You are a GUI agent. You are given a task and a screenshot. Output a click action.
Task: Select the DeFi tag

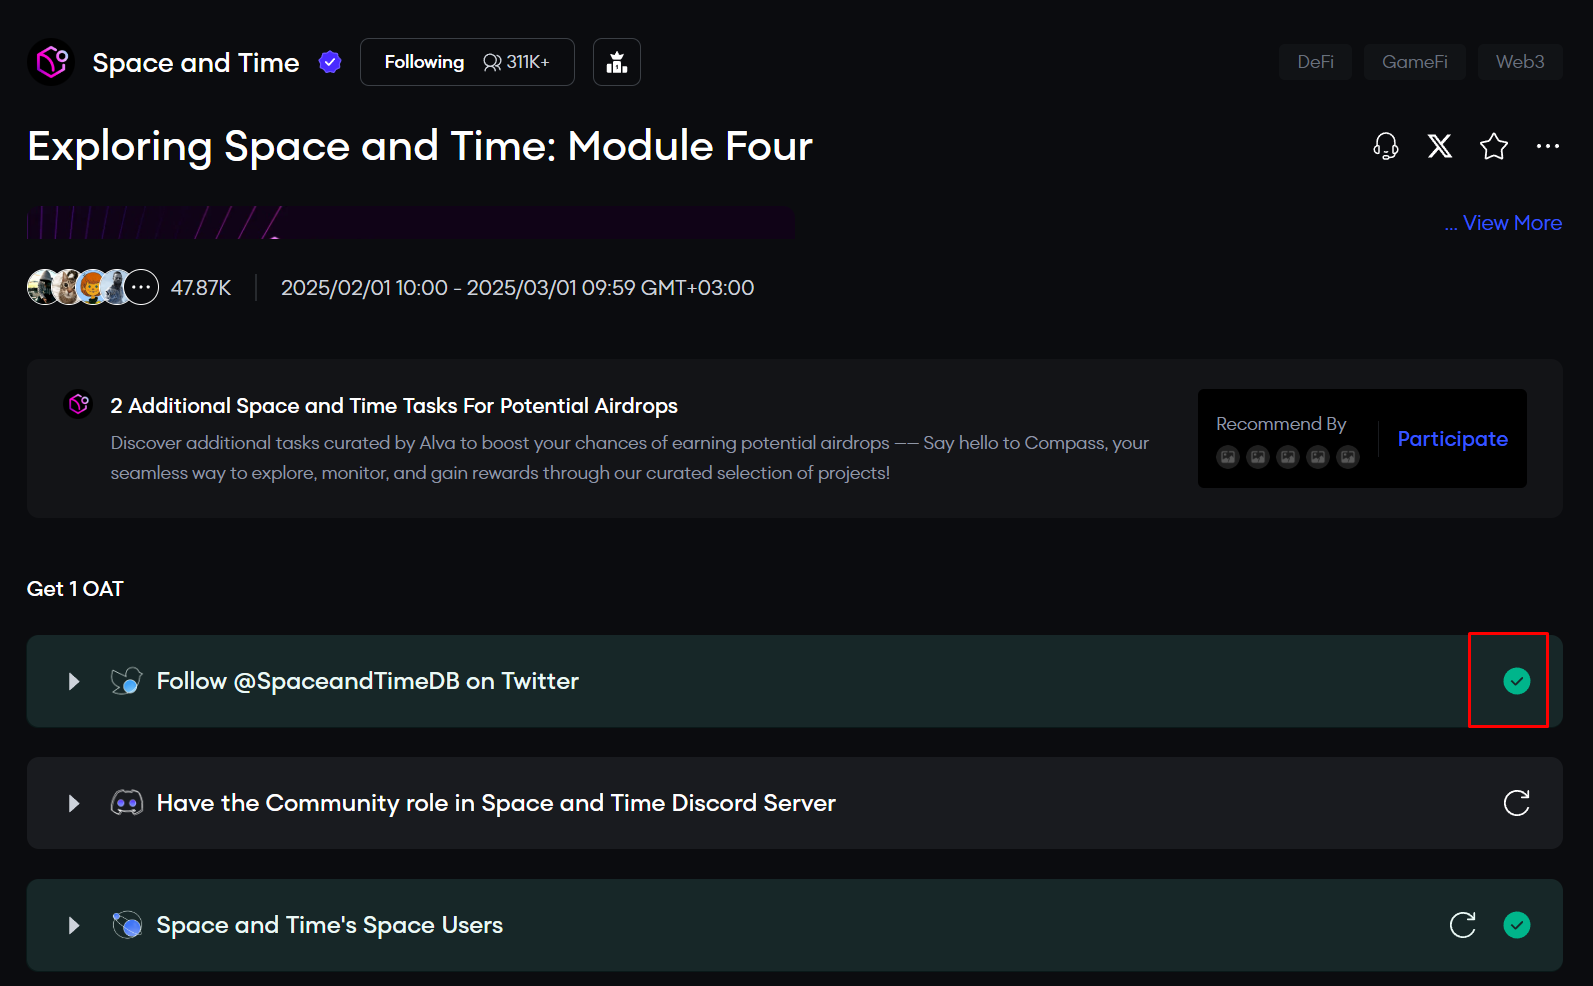(1315, 62)
